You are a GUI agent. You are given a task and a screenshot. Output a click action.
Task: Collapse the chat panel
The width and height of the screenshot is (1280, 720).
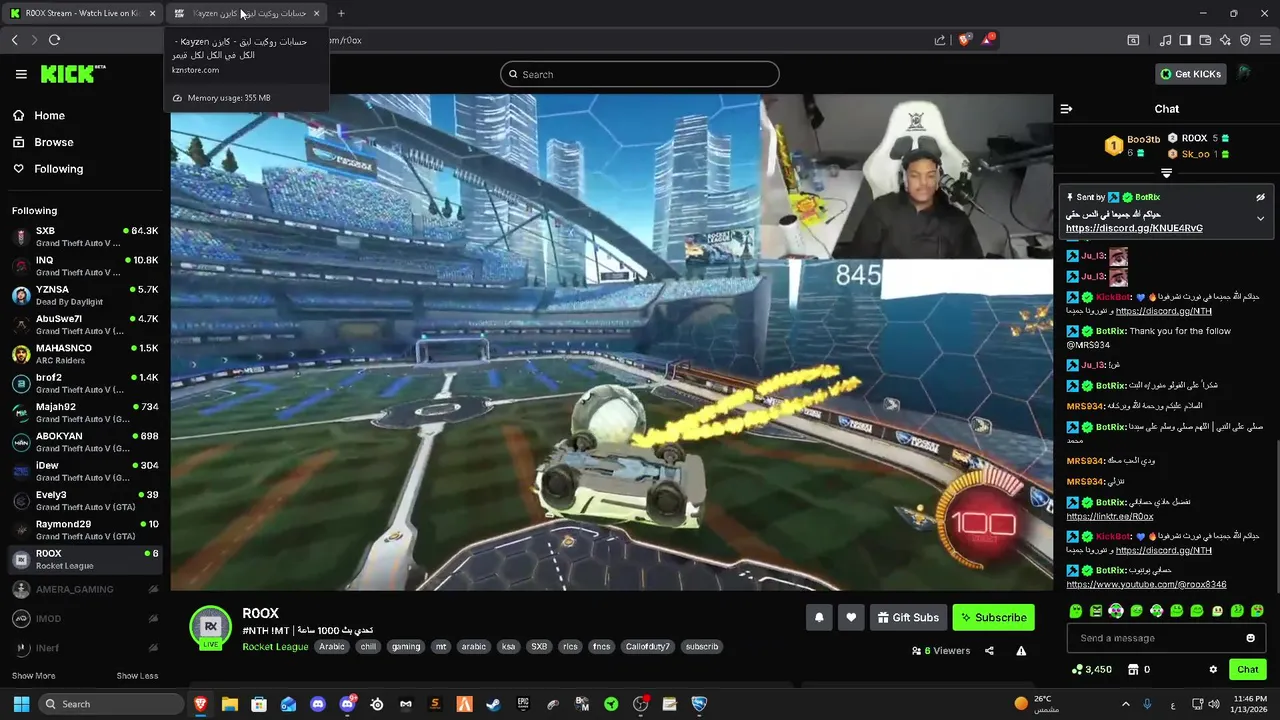click(x=1066, y=109)
